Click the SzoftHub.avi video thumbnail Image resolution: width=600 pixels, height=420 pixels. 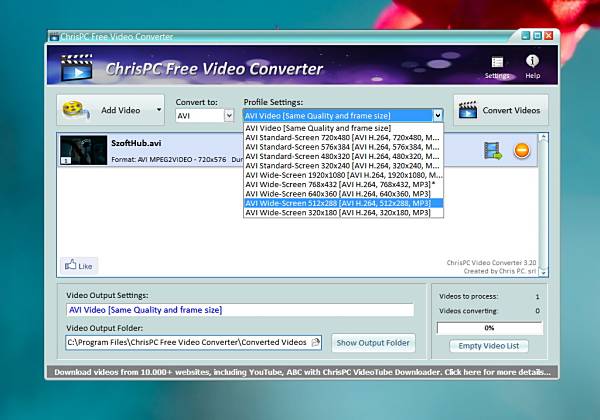click(83, 150)
